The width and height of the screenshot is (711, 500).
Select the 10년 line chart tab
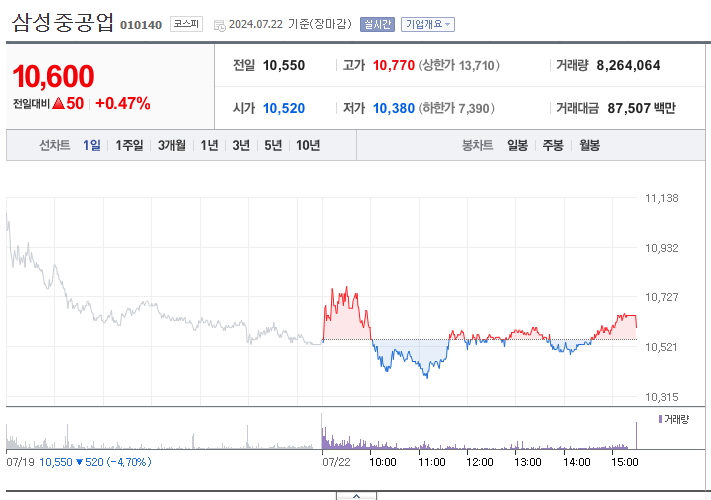(x=308, y=145)
